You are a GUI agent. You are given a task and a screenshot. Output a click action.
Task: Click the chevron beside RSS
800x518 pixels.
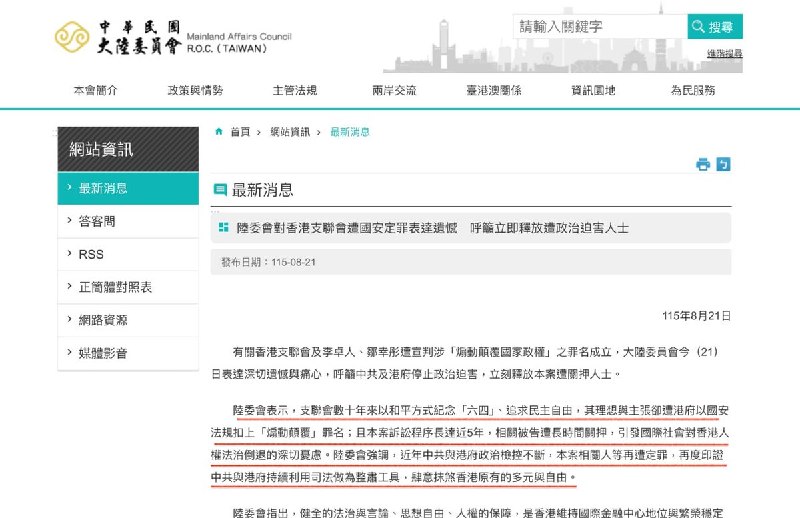tap(69, 253)
